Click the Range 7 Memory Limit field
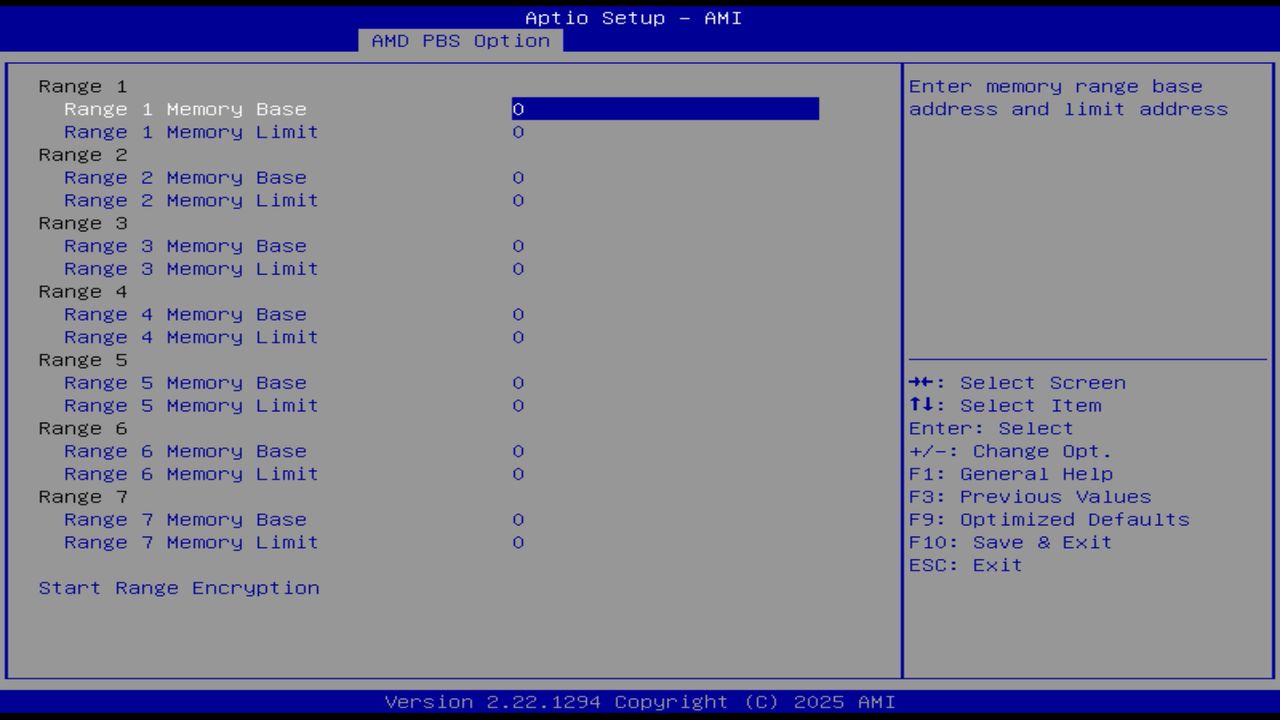This screenshot has height=720, width=1280. point(190,542)
